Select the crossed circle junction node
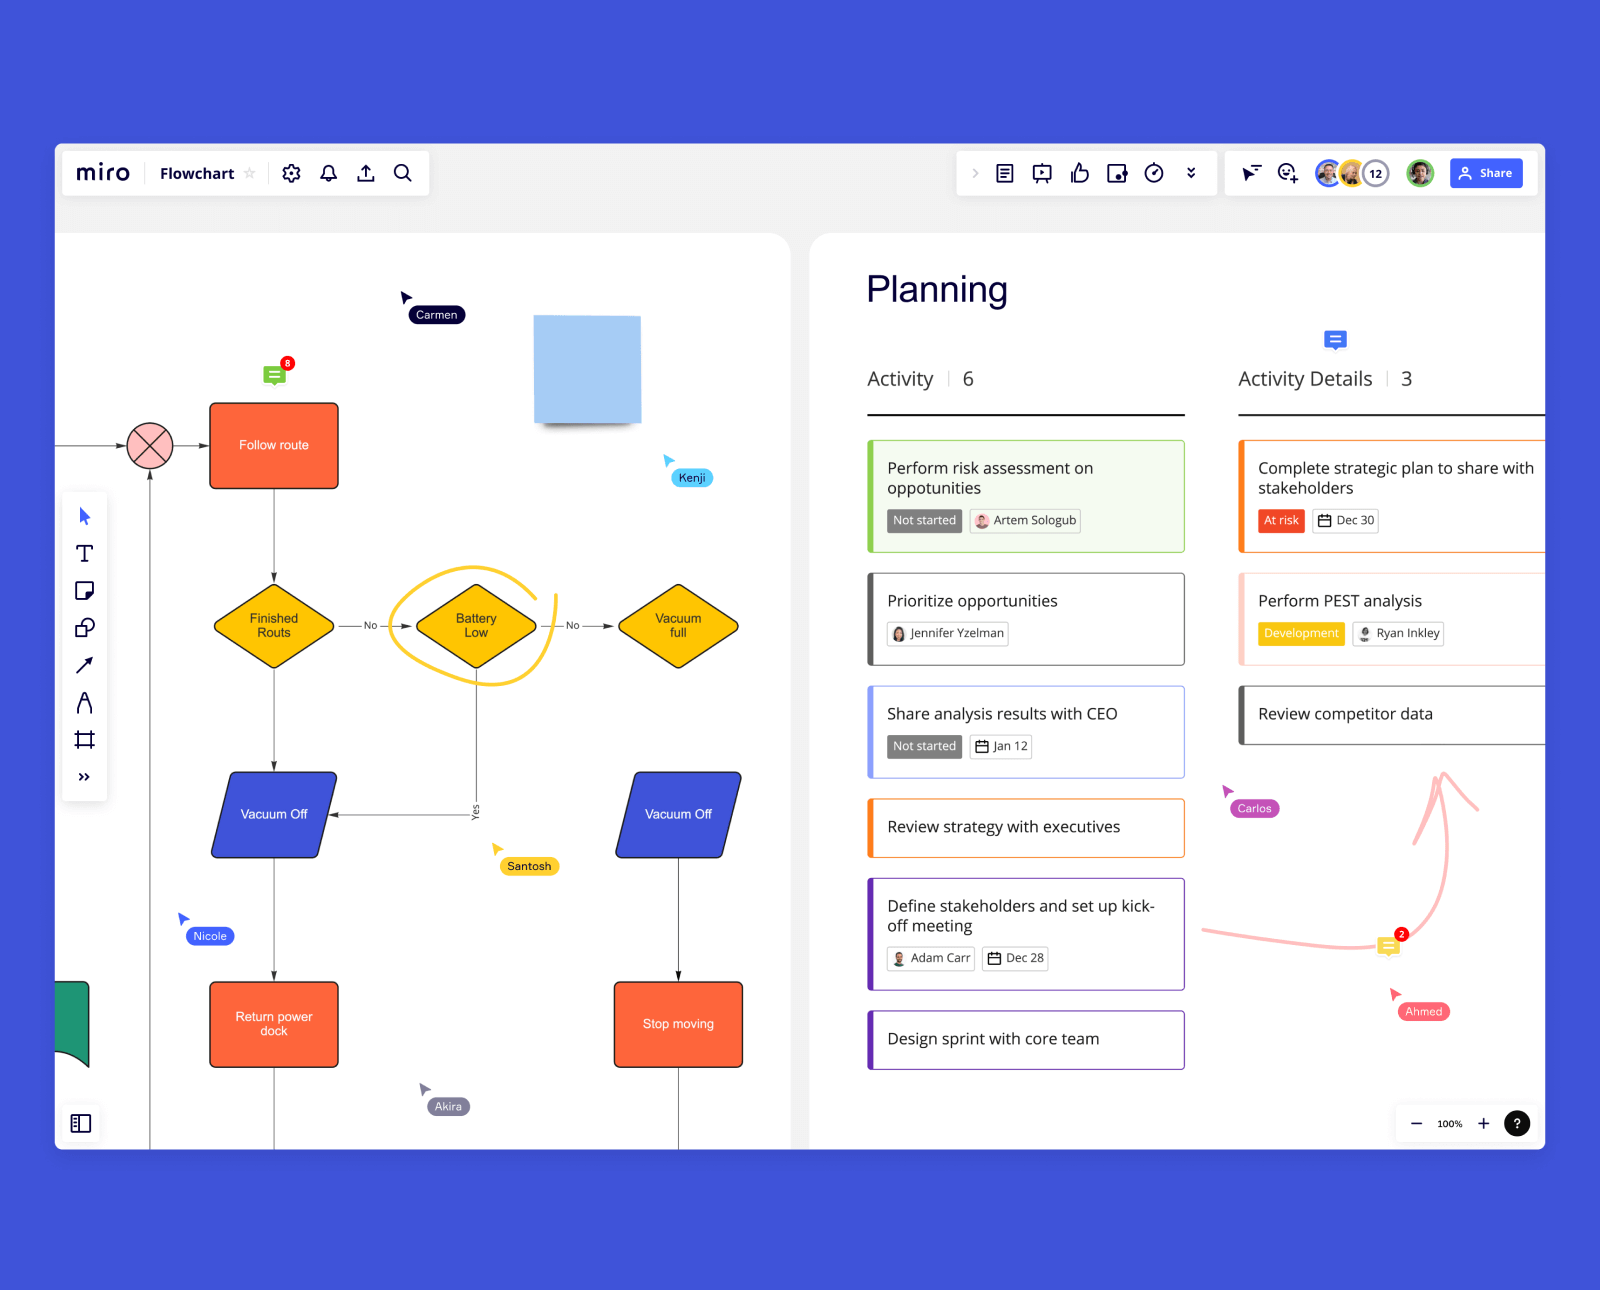Image resolution: width=1600 pixels, height=1290 pixels. click(x=150, y=446)
